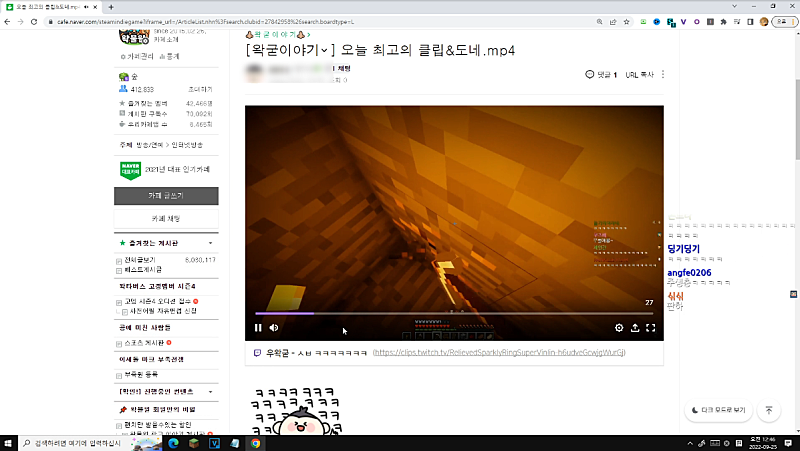Open the tab search chevron in title bar
This screenshot has width=800, height=451.
pos(735,6)
